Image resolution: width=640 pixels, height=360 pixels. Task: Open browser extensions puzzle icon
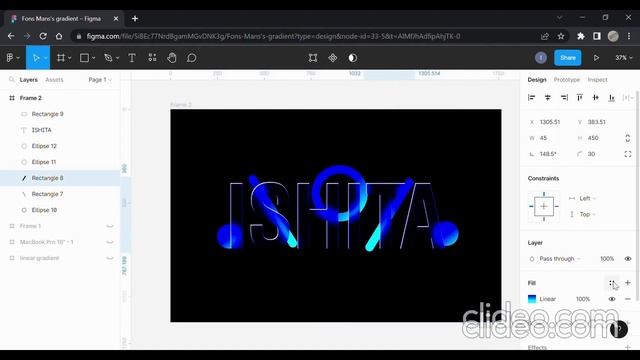point(580,36)
